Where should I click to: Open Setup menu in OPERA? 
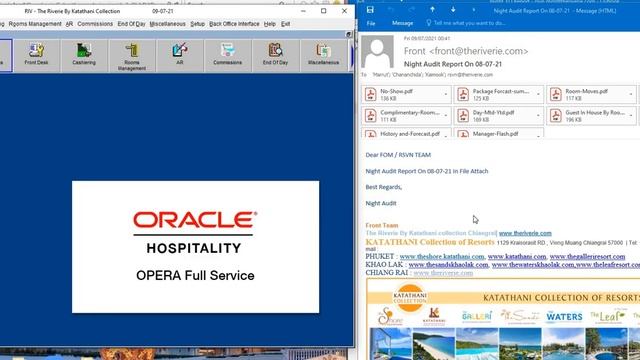tap(198, 24)
